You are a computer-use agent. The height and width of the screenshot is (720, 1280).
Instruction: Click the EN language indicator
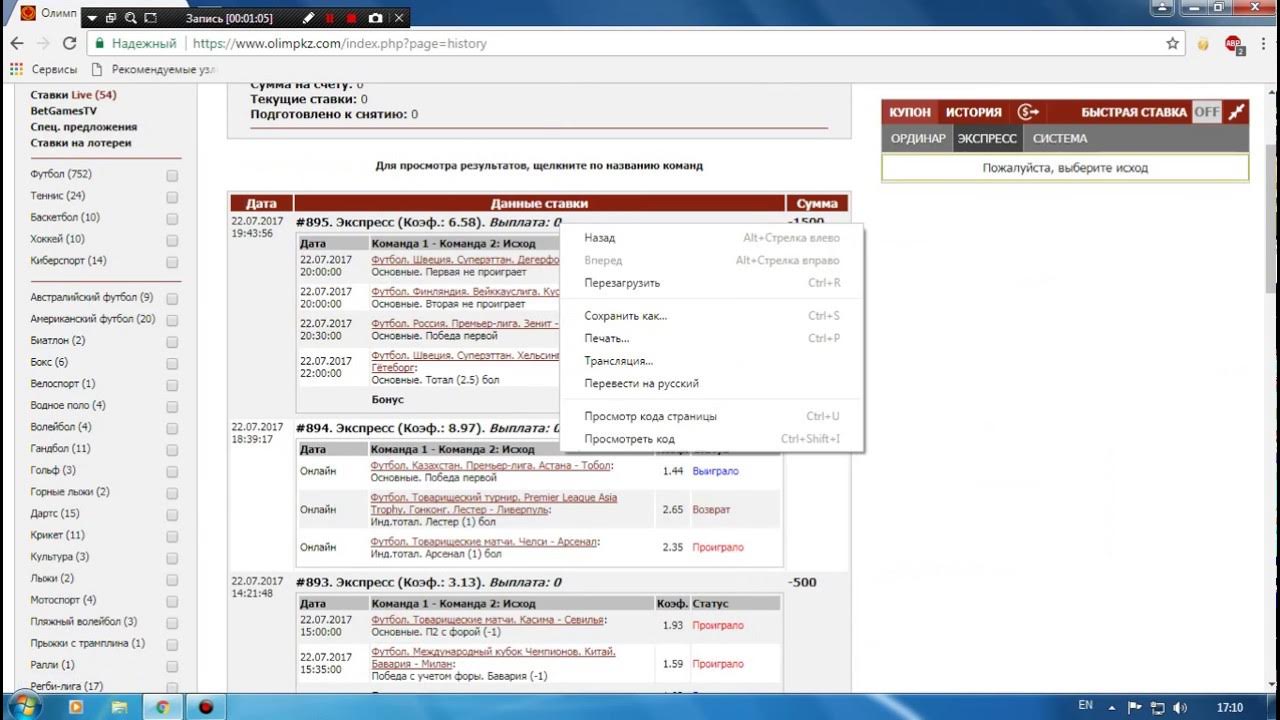[1086, 706]
